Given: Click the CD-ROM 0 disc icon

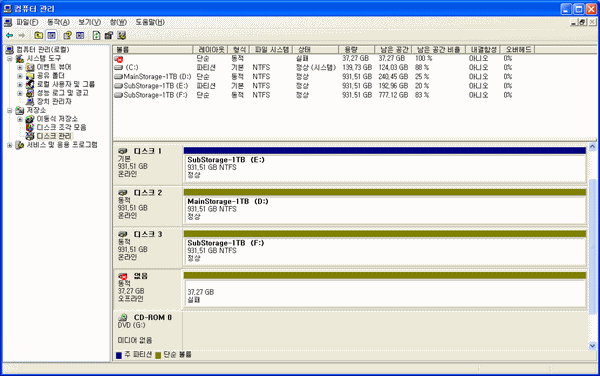Looking at the screenshot, I should [122, 317].
